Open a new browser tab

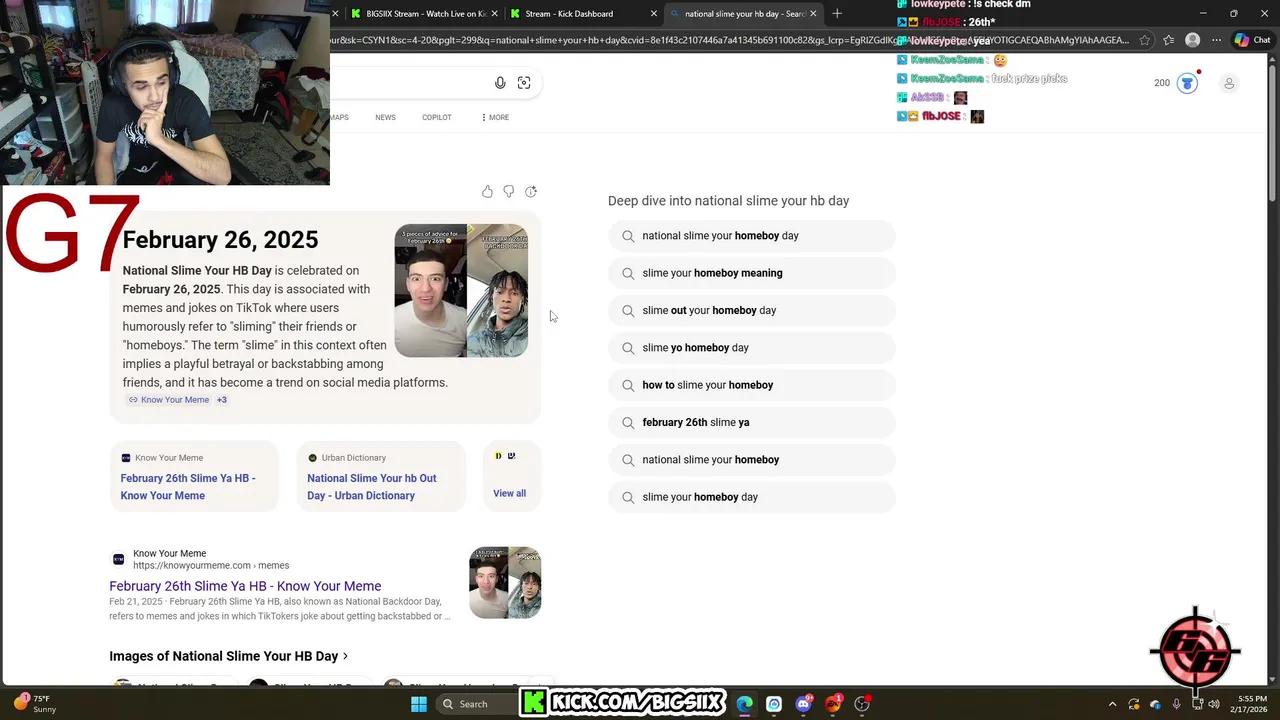pos(837,13)
